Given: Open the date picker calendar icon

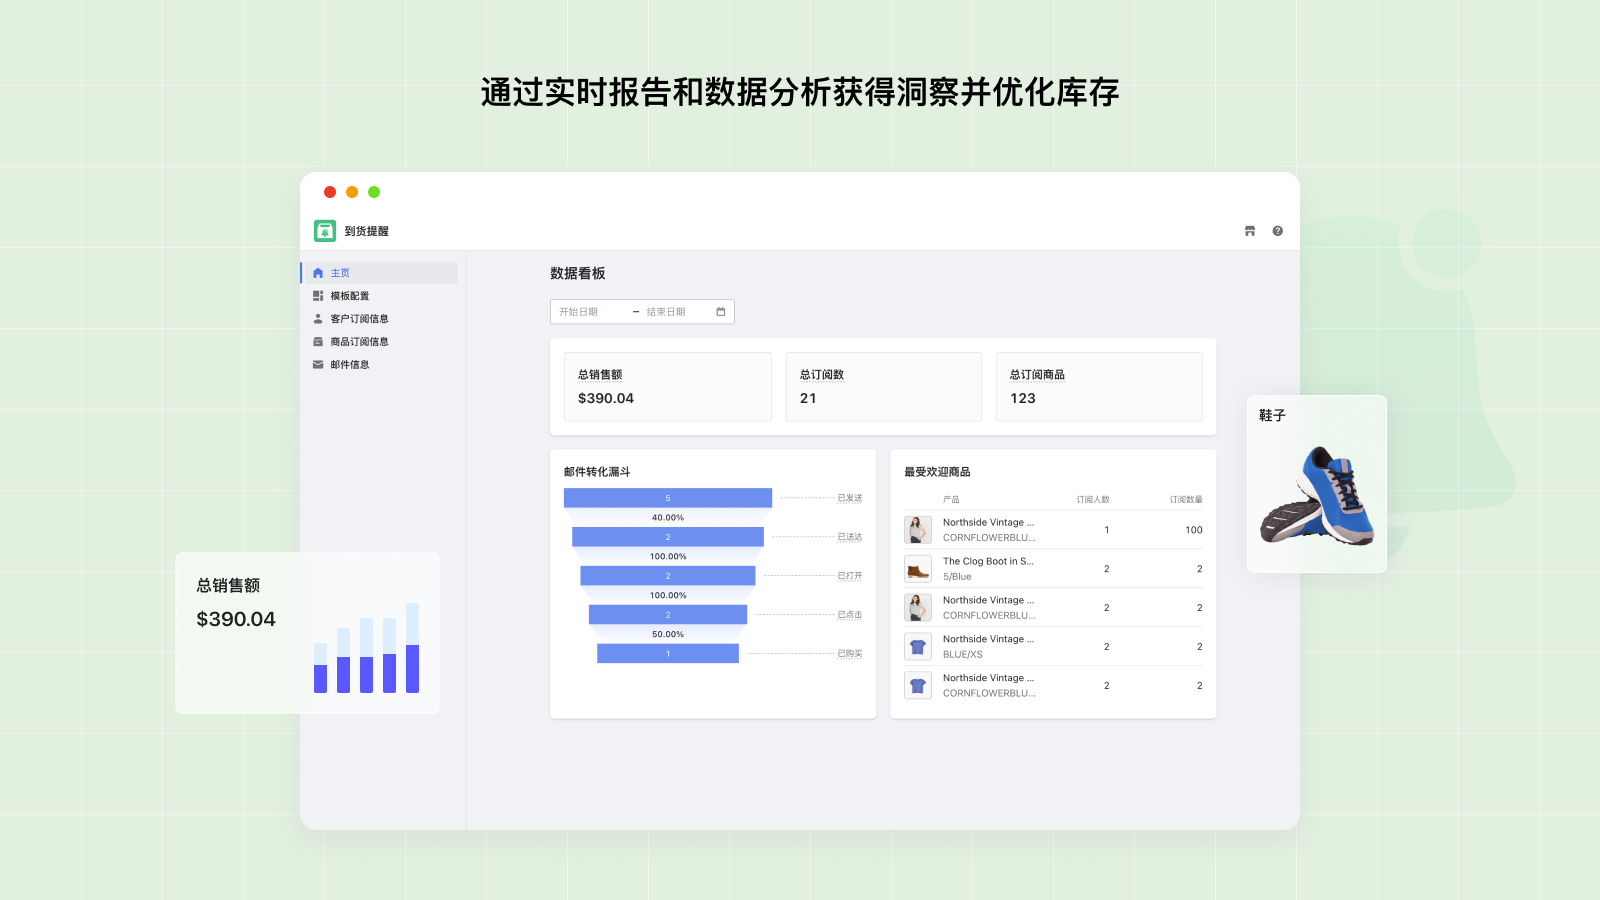Looking at the screenshot, I should pos(720,312).
